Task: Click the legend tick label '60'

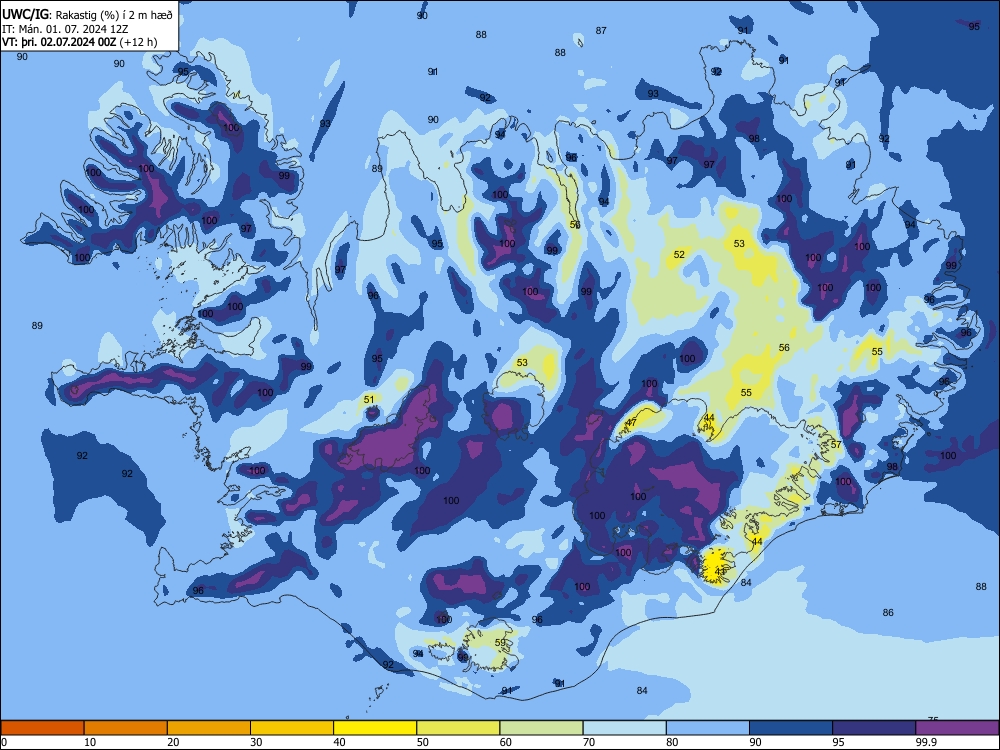Action: (x=506, y=742)
